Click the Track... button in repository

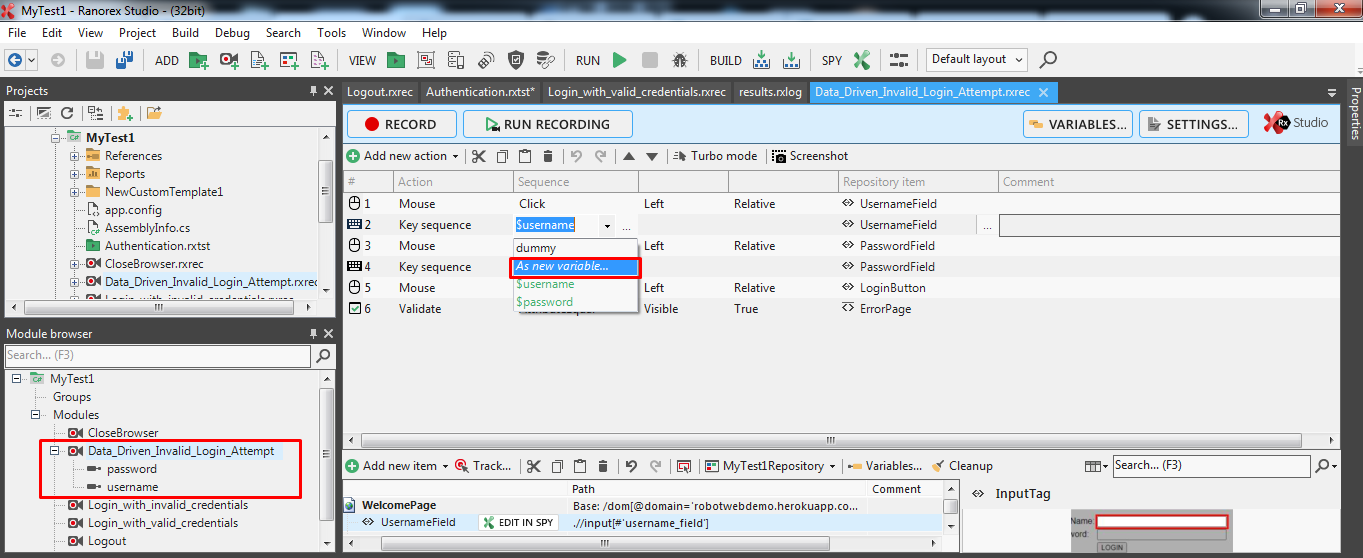tap(484, 466)
